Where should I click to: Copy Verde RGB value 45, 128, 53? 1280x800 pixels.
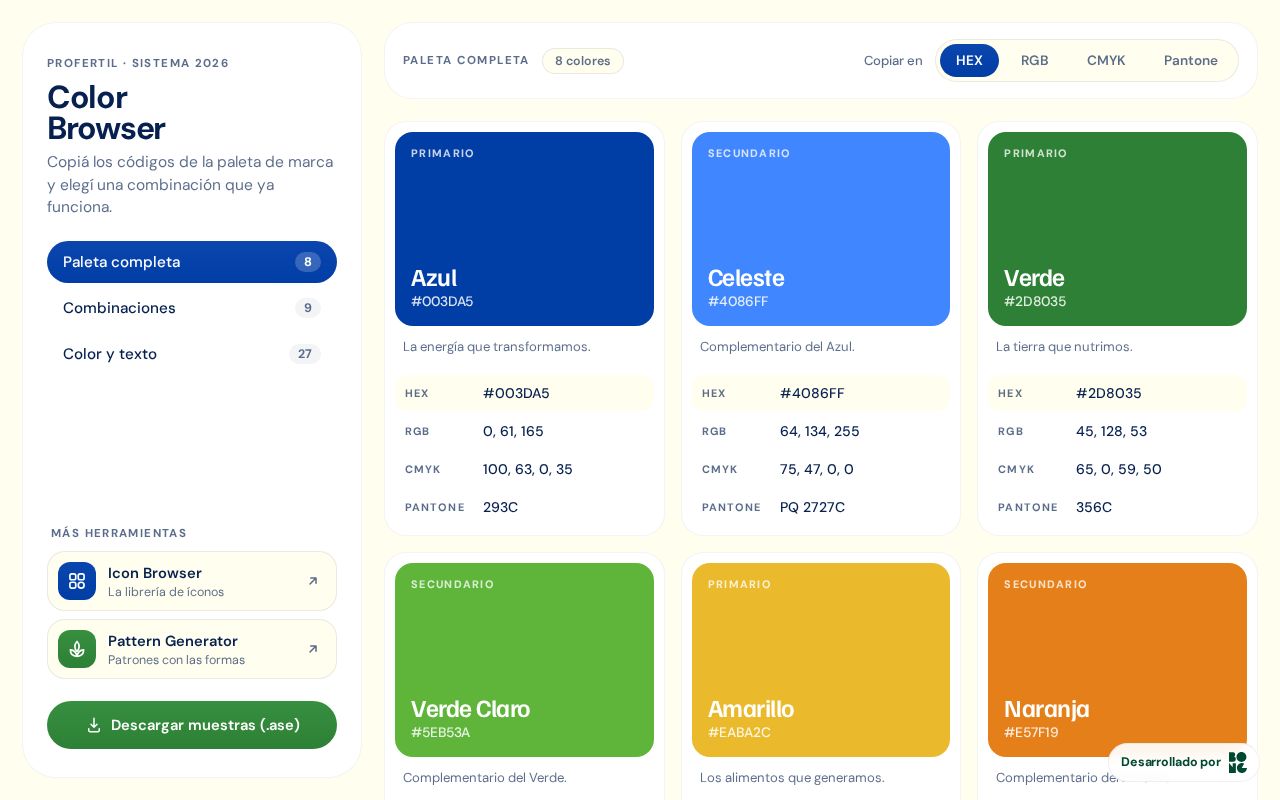[x=1117, y=431]
